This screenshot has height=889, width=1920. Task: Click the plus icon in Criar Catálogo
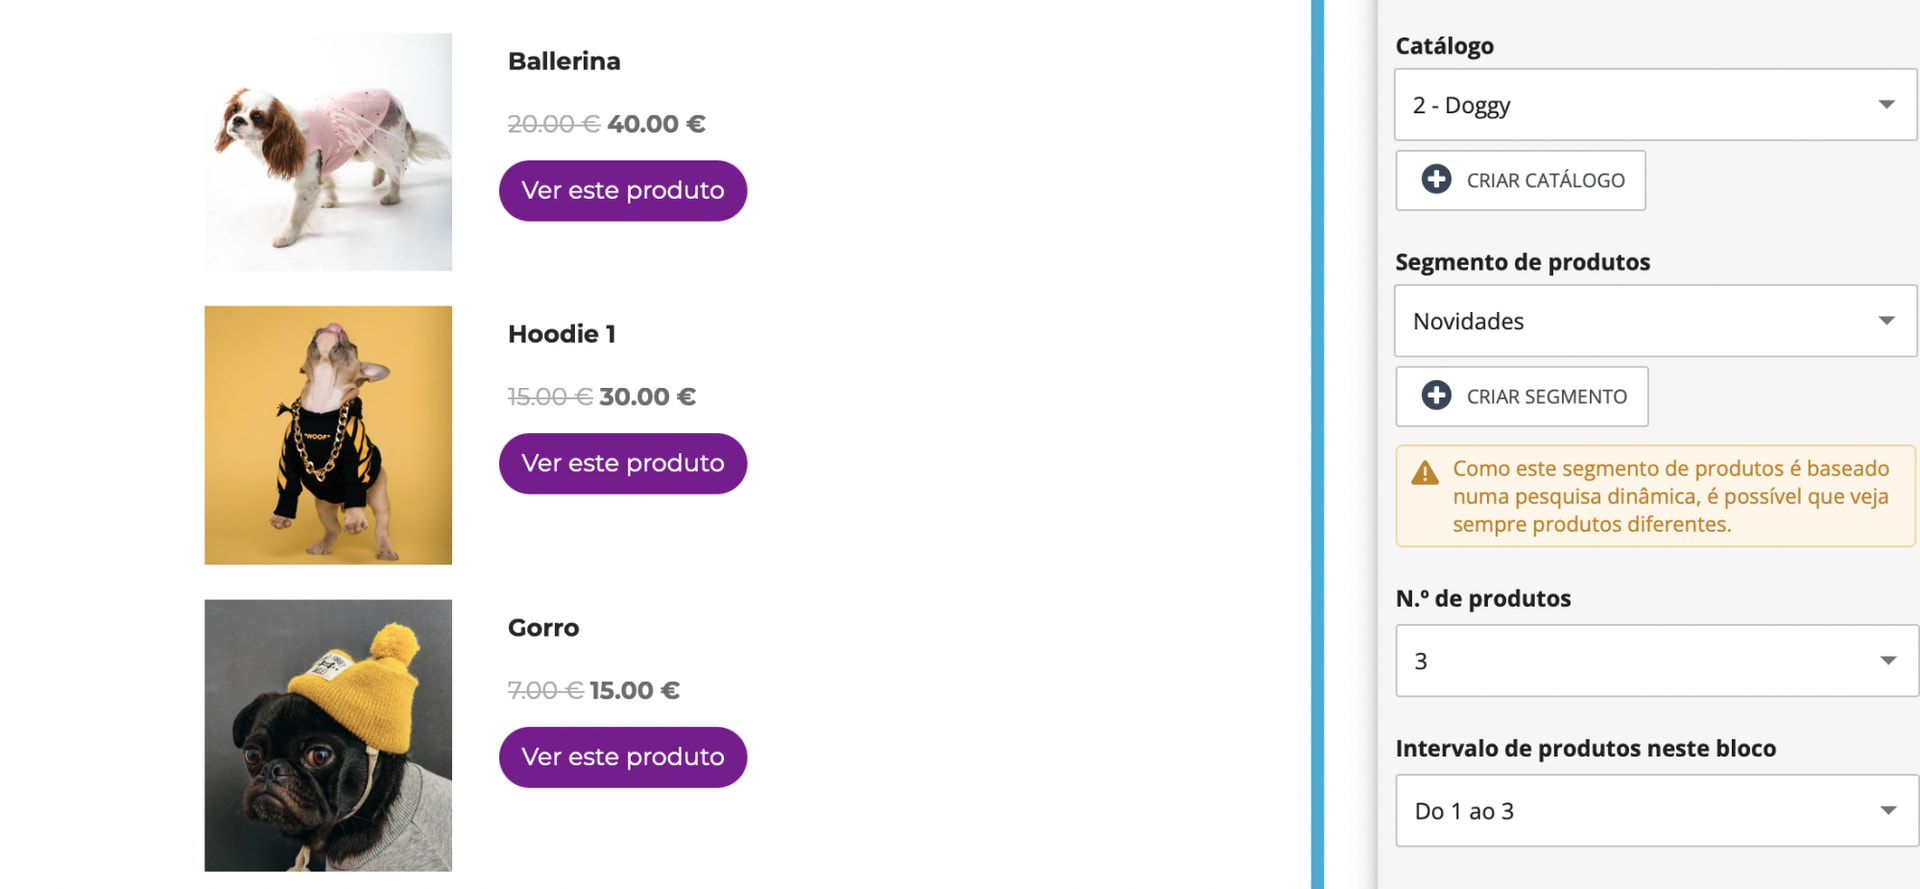[x=1436, y=180]
